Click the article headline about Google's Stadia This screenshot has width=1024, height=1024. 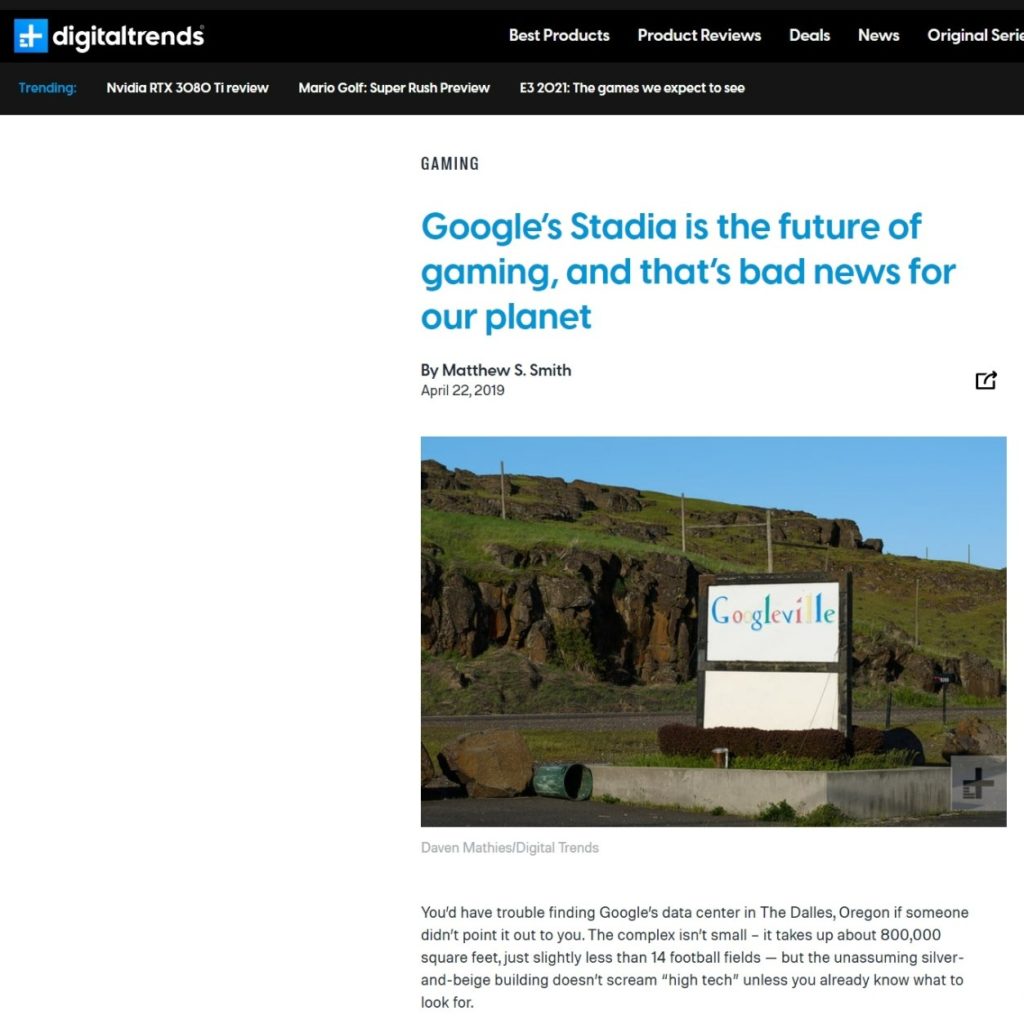coord(688,271)
